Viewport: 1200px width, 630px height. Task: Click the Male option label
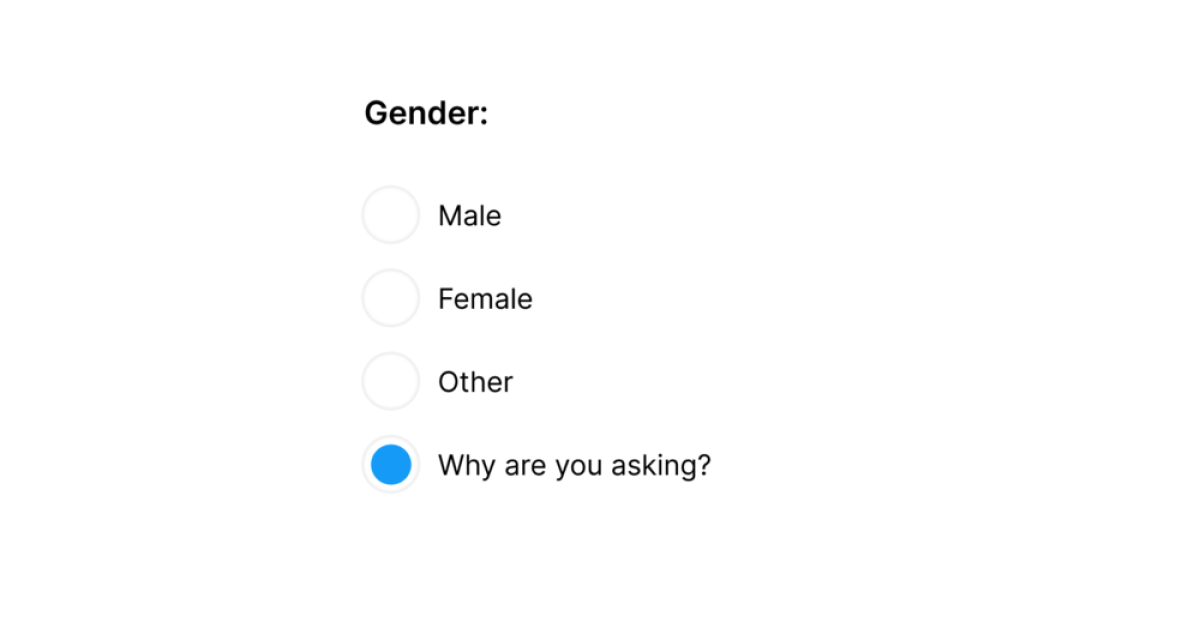(470, 215)
